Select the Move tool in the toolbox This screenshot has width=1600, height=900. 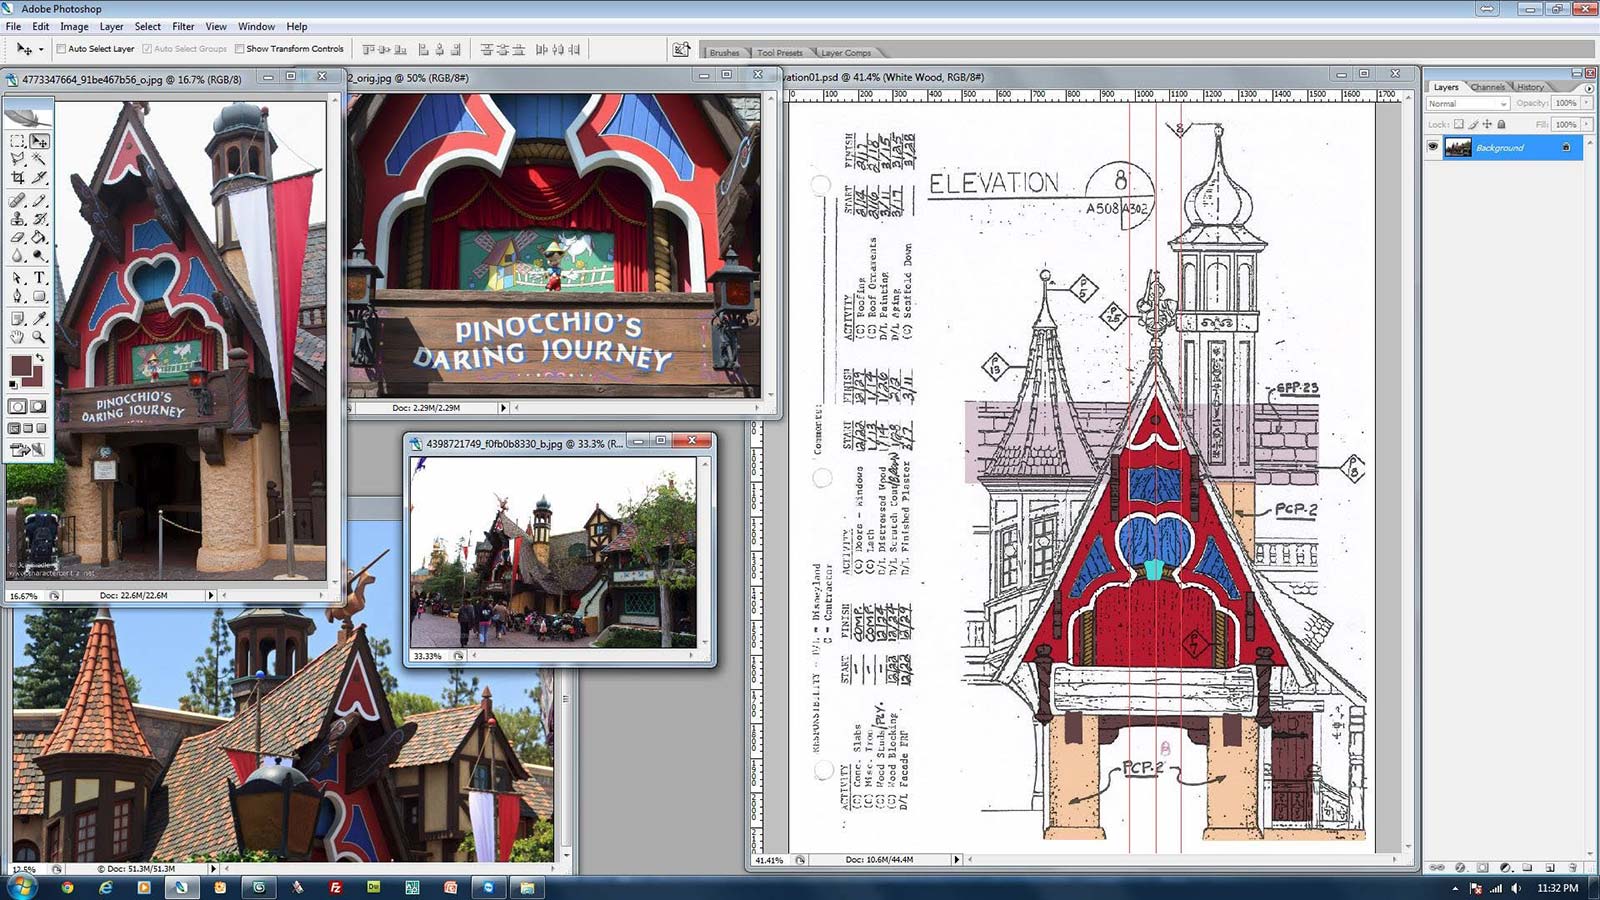point(39,141)
